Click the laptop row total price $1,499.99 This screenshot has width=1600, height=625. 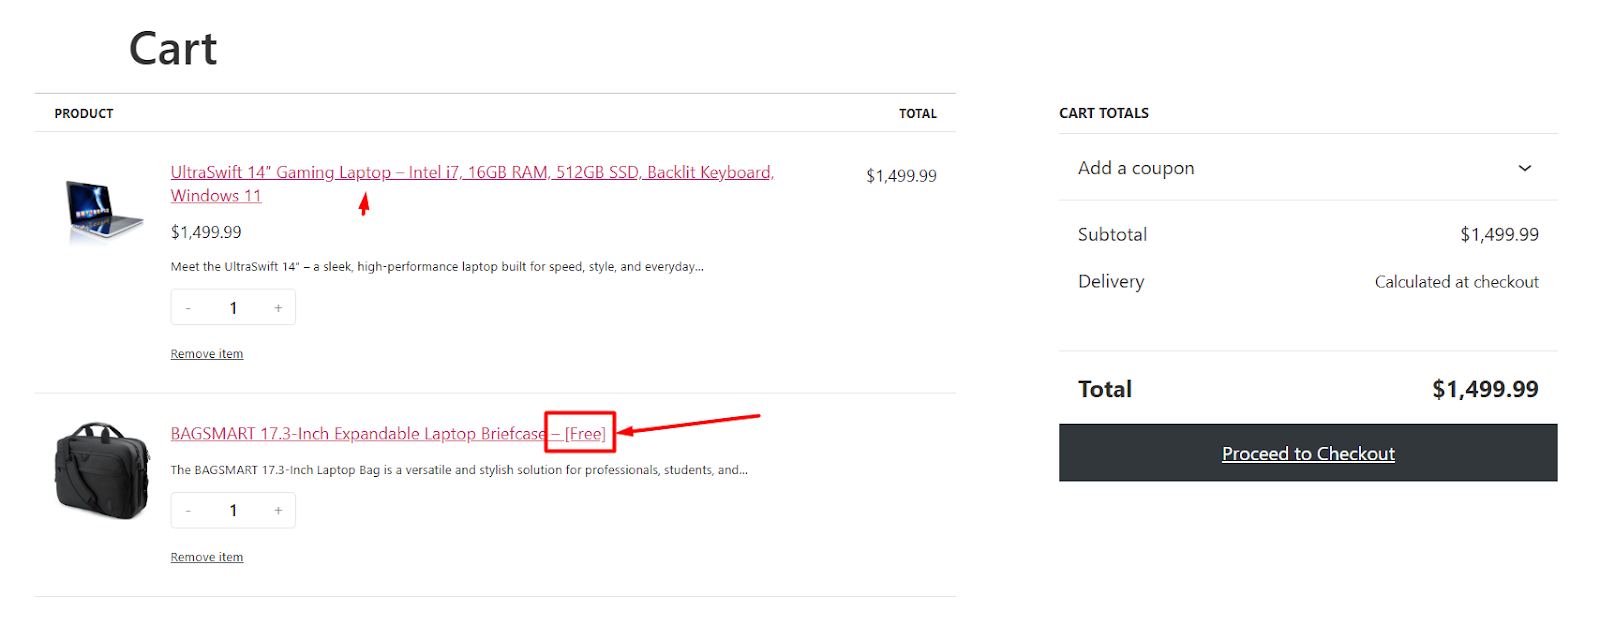coord(901,176)
